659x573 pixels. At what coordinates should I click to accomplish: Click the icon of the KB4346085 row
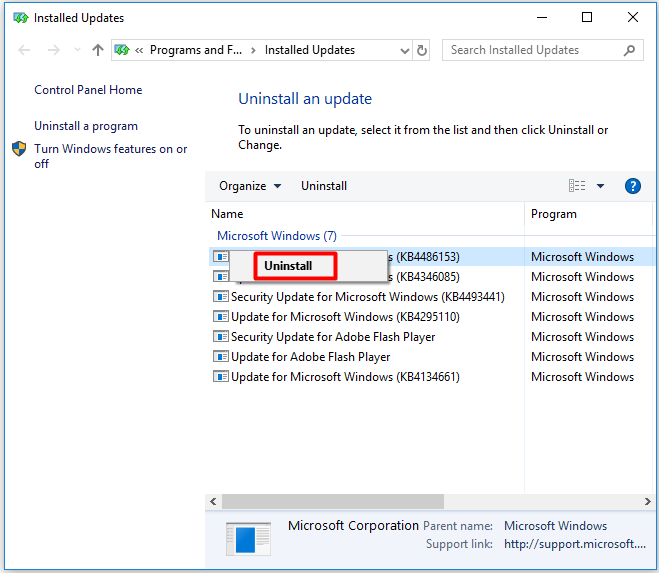(x=221, y=276)
